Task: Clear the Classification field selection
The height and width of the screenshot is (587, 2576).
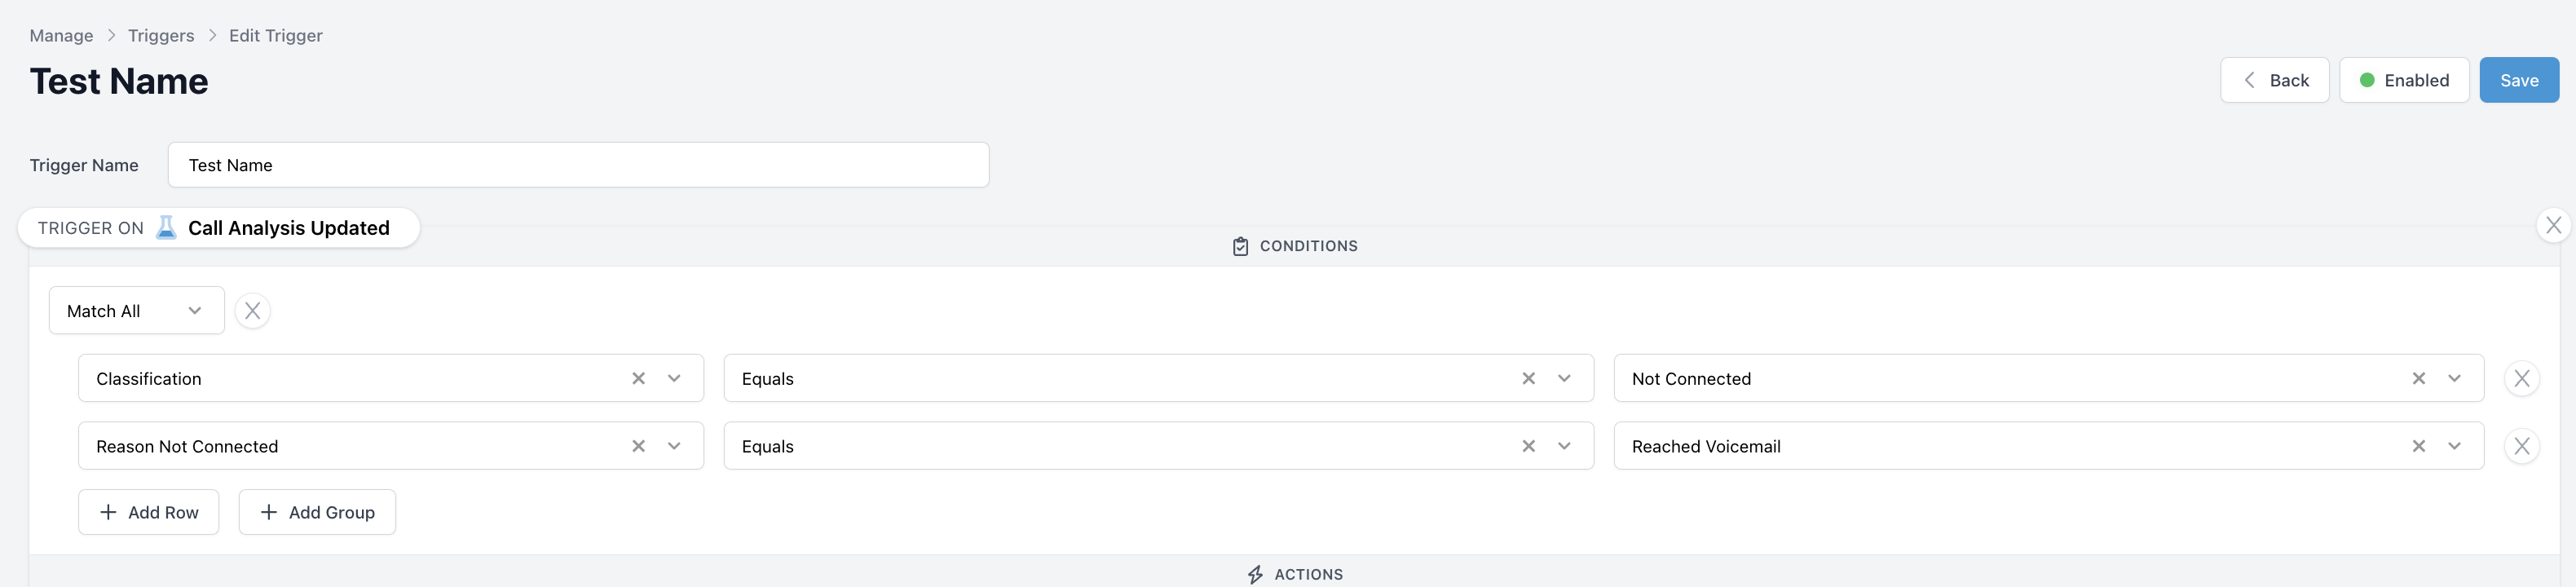Action: click(638, 378)
